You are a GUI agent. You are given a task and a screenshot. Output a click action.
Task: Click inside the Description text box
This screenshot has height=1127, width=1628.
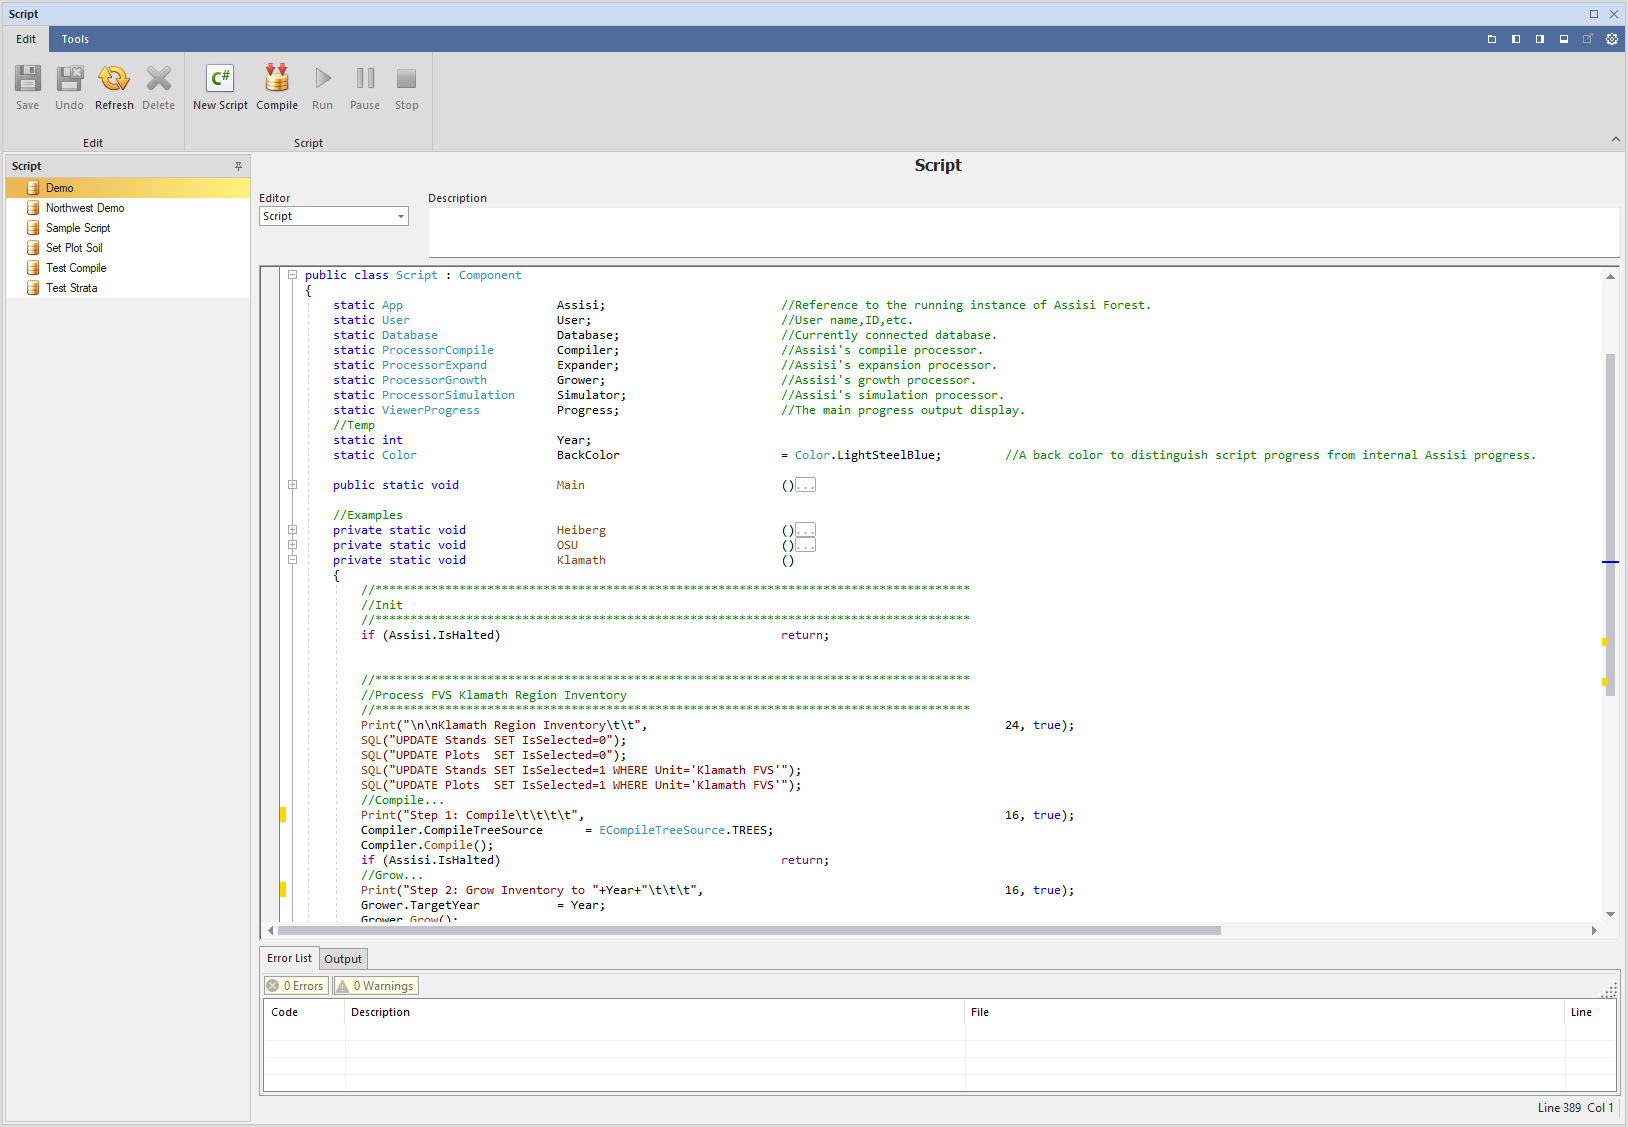click(x=1023, y=232)
